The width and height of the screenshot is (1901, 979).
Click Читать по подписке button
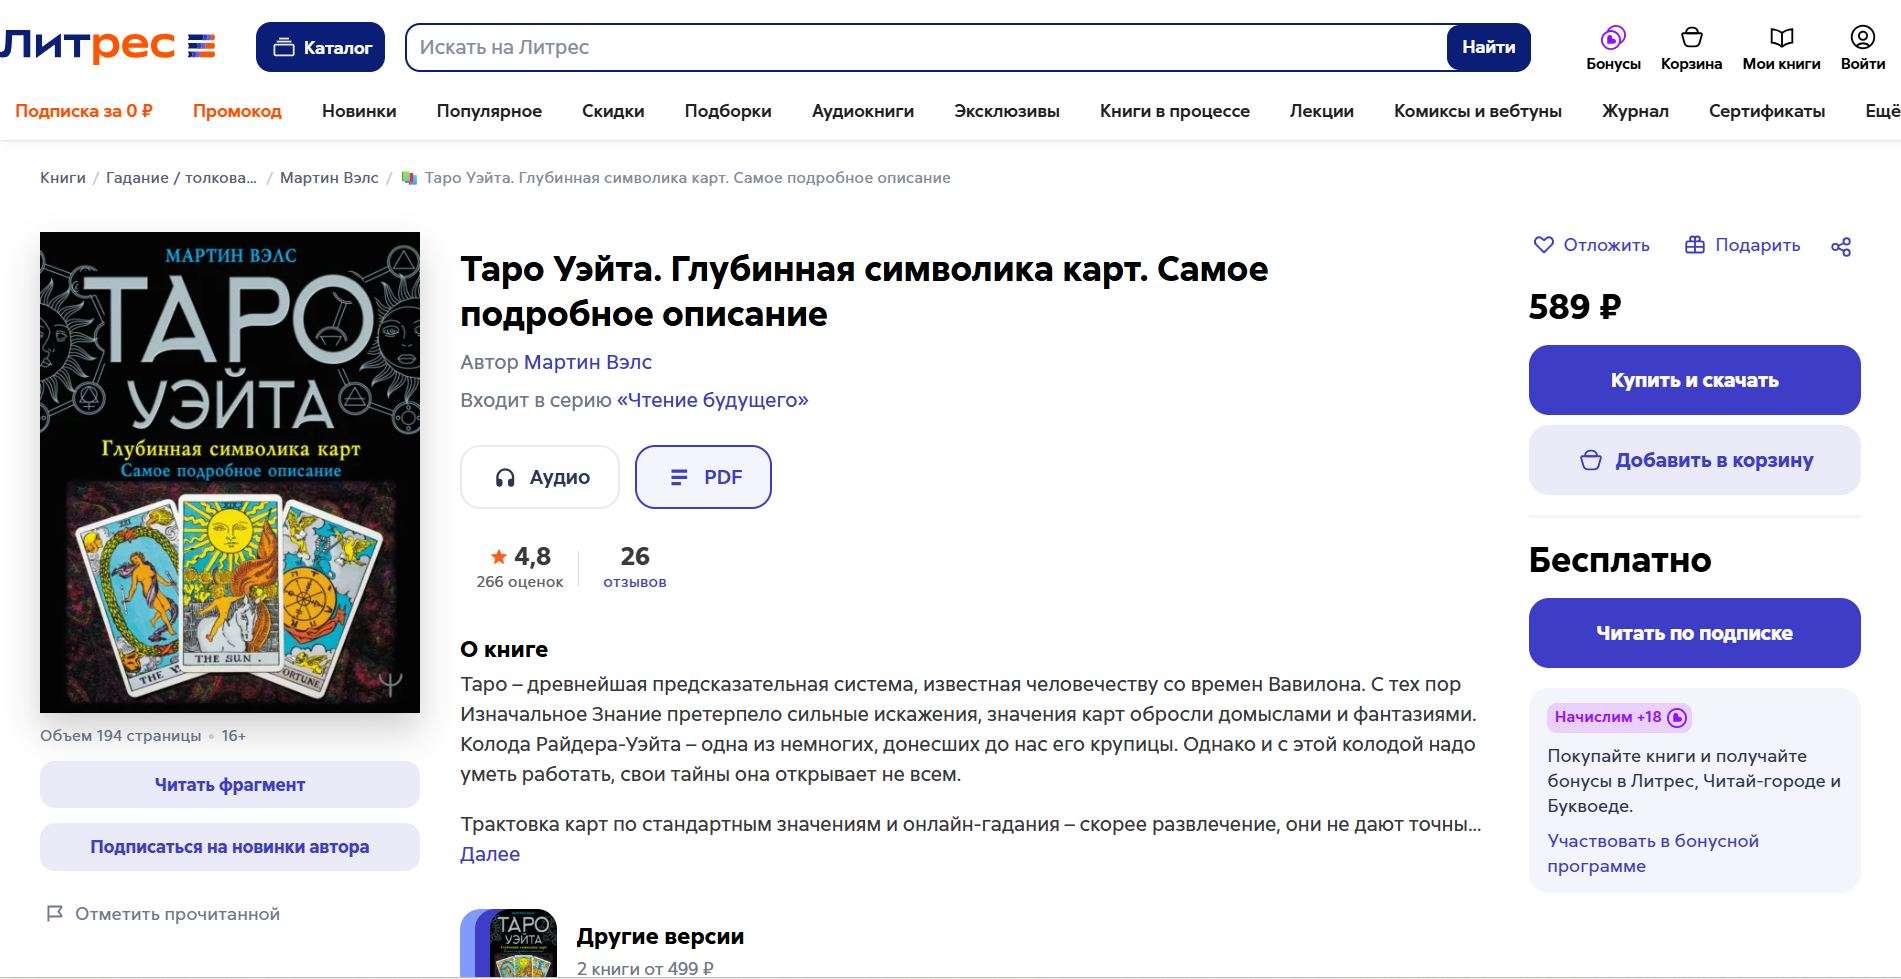click(1694, 633)
